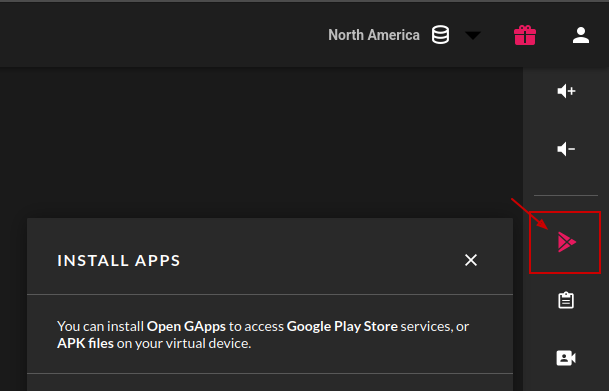Click the database region icon
This screenshot has width=609, height=391.
440,35
